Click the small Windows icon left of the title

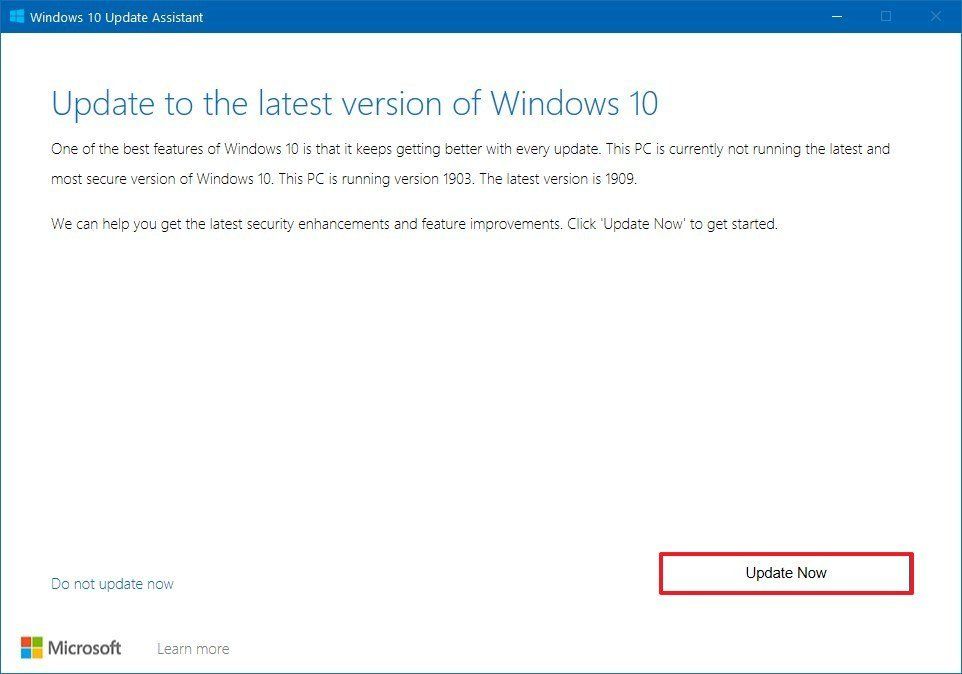click(x=17, y=16)
